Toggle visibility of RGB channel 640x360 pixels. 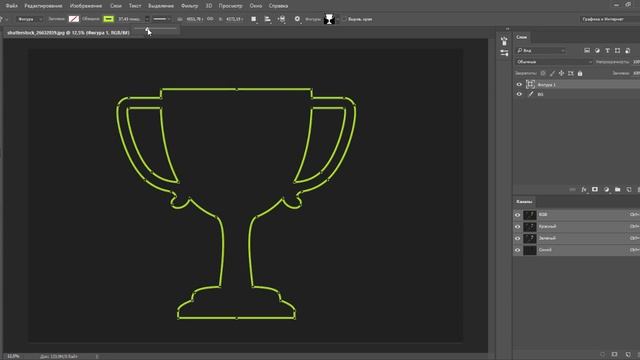point(518,215)
